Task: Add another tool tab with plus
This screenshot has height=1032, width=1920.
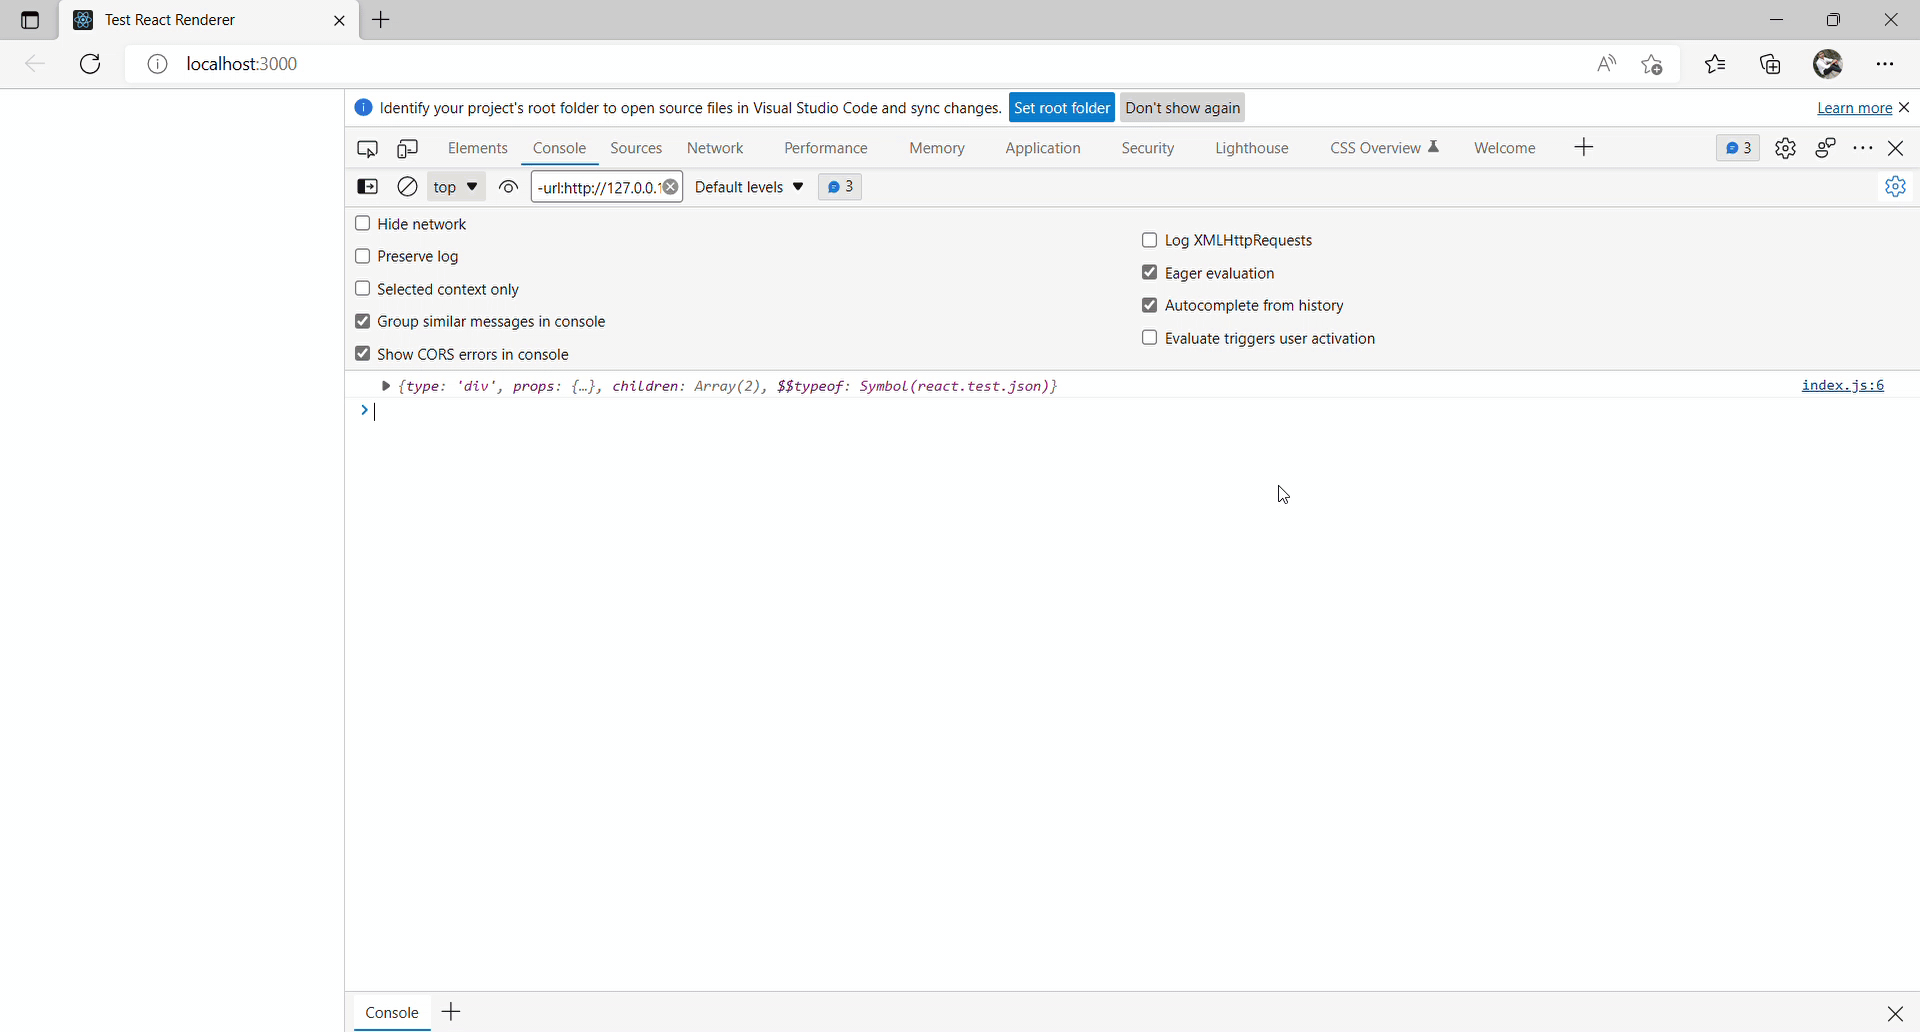Action: click(1584, 148)
